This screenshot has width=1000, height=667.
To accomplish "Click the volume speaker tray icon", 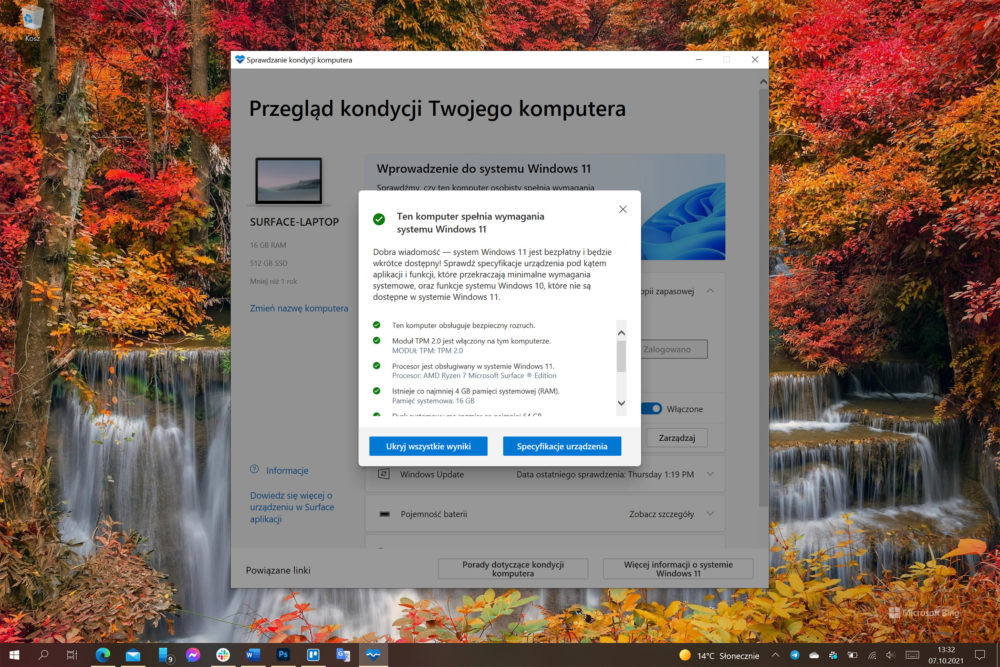I will pyautogui.click(x=890, y=655).
